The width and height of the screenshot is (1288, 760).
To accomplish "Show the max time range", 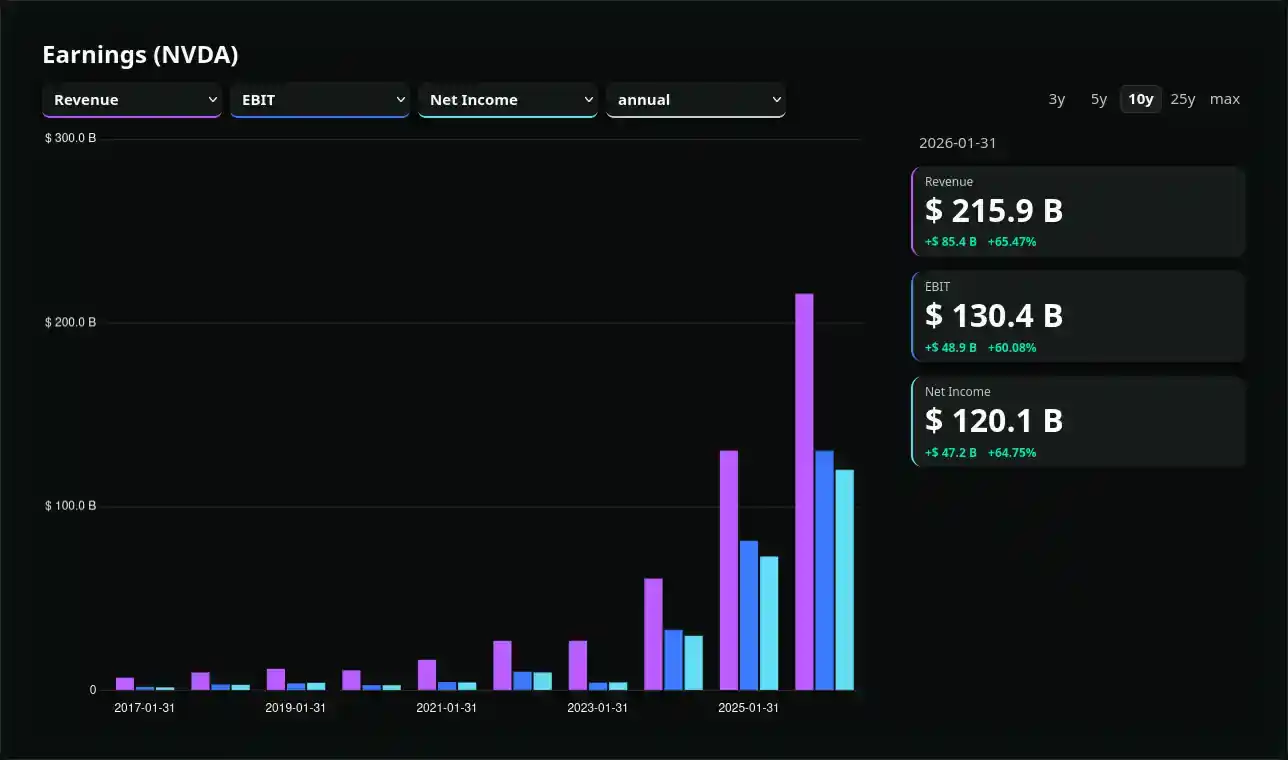I will [x=1225, y=99].
